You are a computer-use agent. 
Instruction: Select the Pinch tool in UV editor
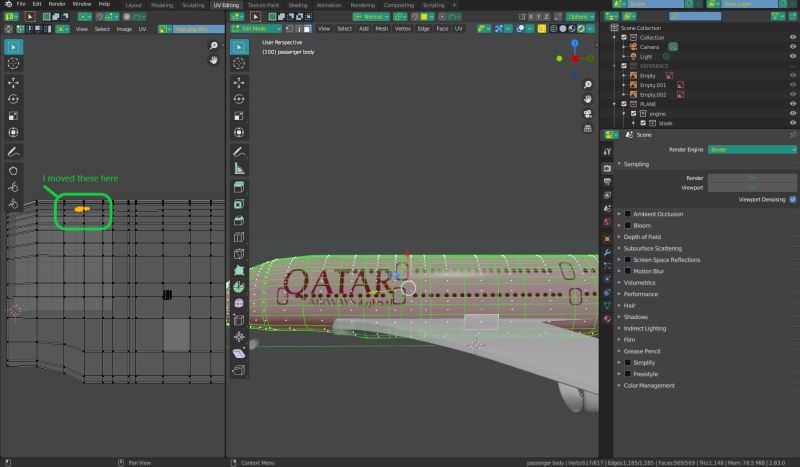click(13, 204)
